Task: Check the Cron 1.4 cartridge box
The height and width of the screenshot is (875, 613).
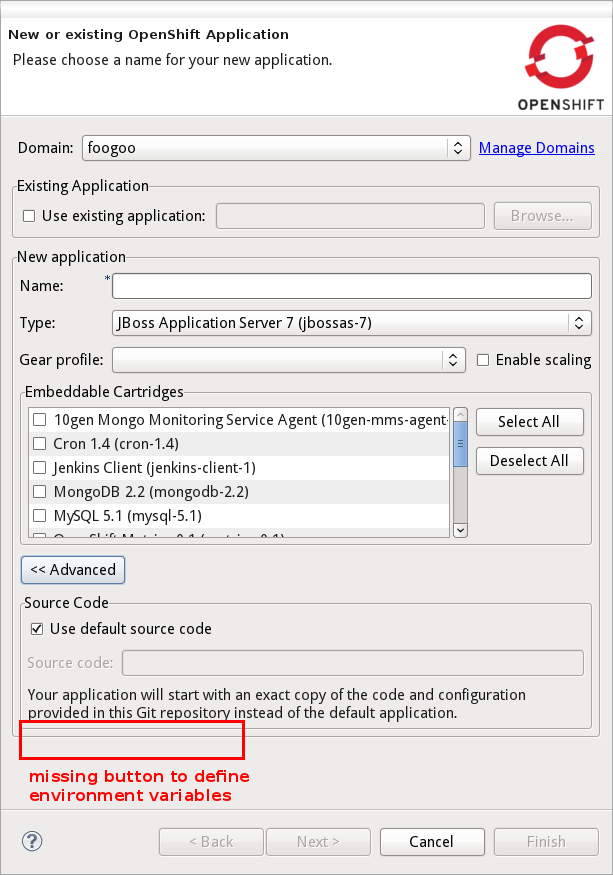Action: pyautogui.click(x=40, y=444)
